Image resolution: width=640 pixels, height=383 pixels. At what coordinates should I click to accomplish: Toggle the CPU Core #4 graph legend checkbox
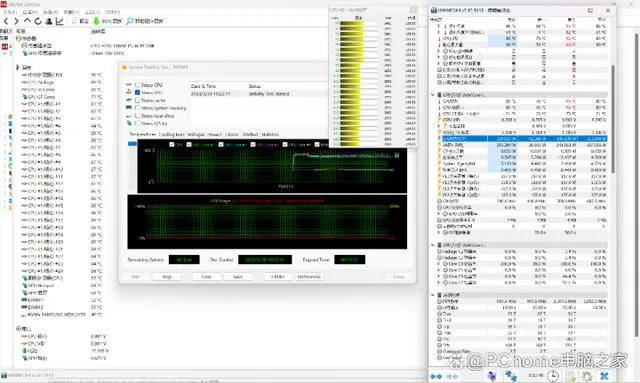click(285, 145)
